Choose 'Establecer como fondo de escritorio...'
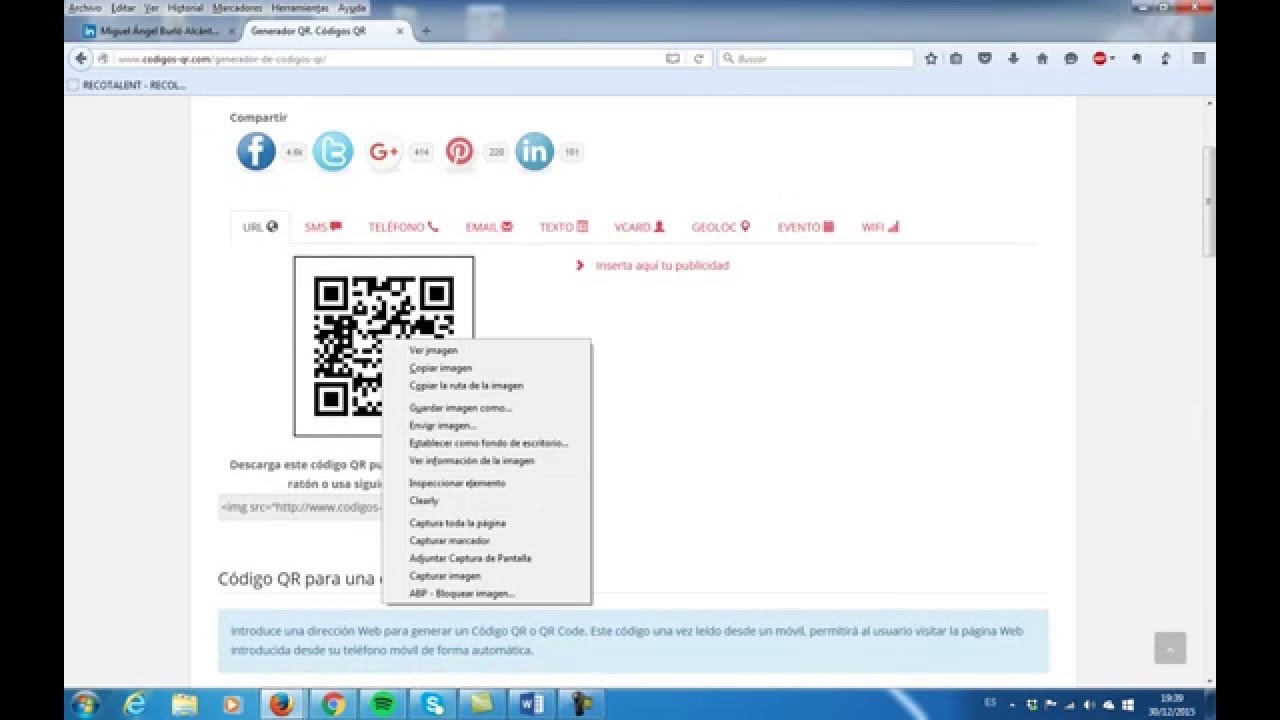Viewport: 1280px width, 720px height. (x=487, y=443)
